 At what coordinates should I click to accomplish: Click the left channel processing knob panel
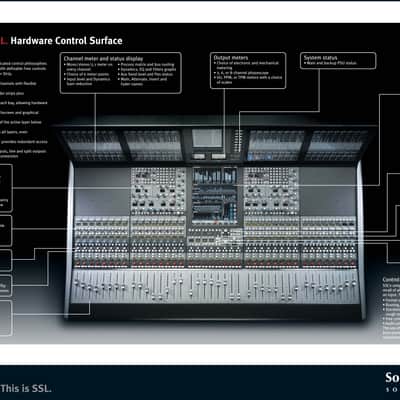(158, 191)
